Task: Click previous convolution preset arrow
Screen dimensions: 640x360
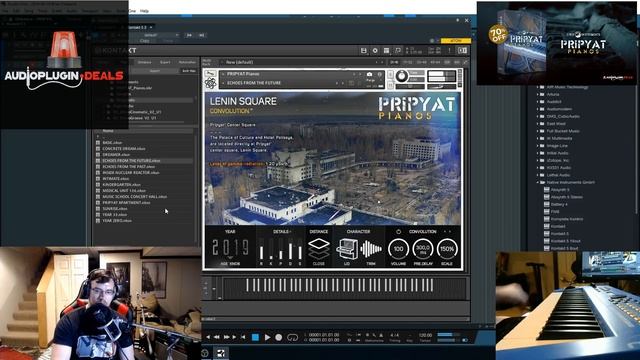Action: (x=445, y=231)
